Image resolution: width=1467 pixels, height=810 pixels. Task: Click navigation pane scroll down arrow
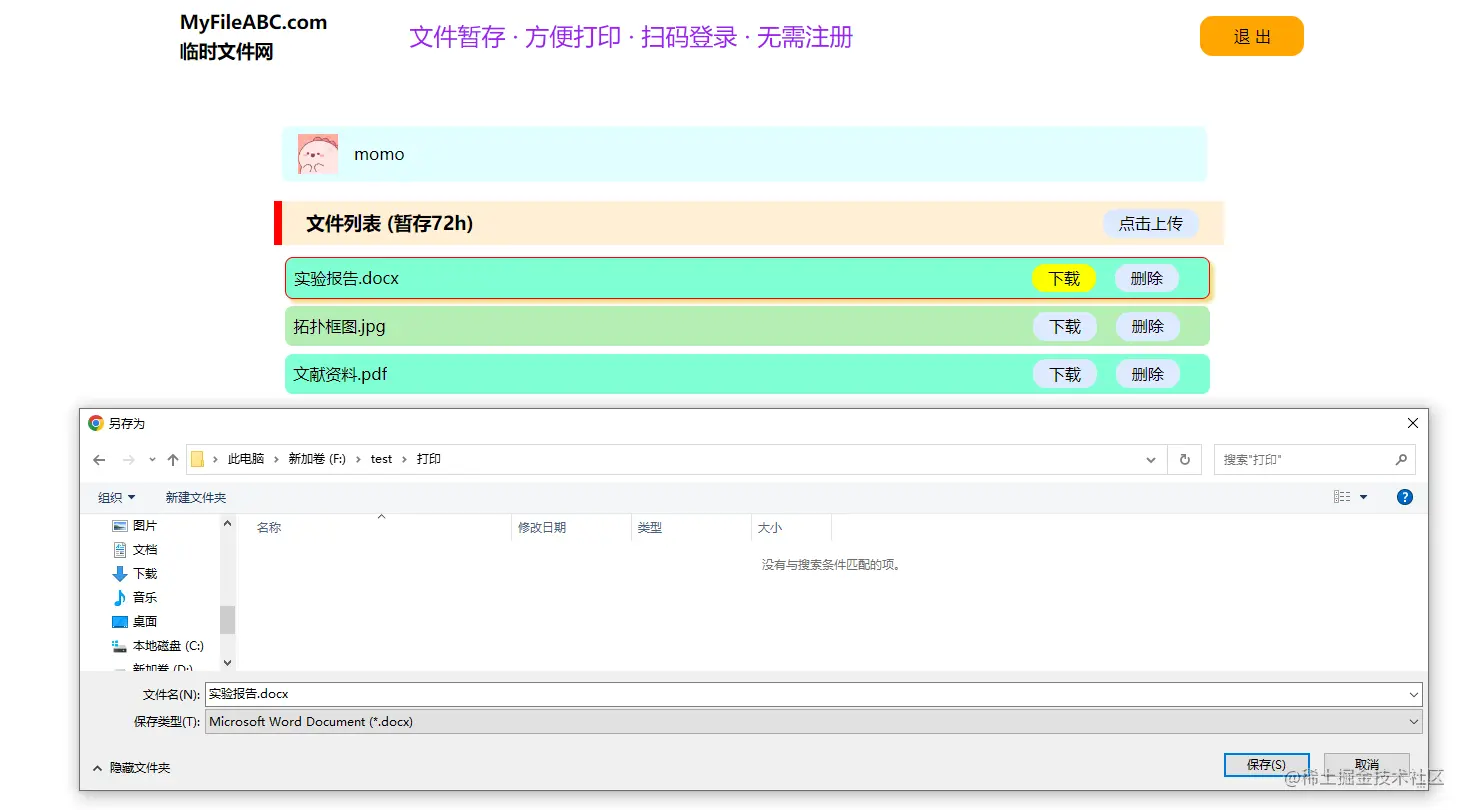pos(227,662)
